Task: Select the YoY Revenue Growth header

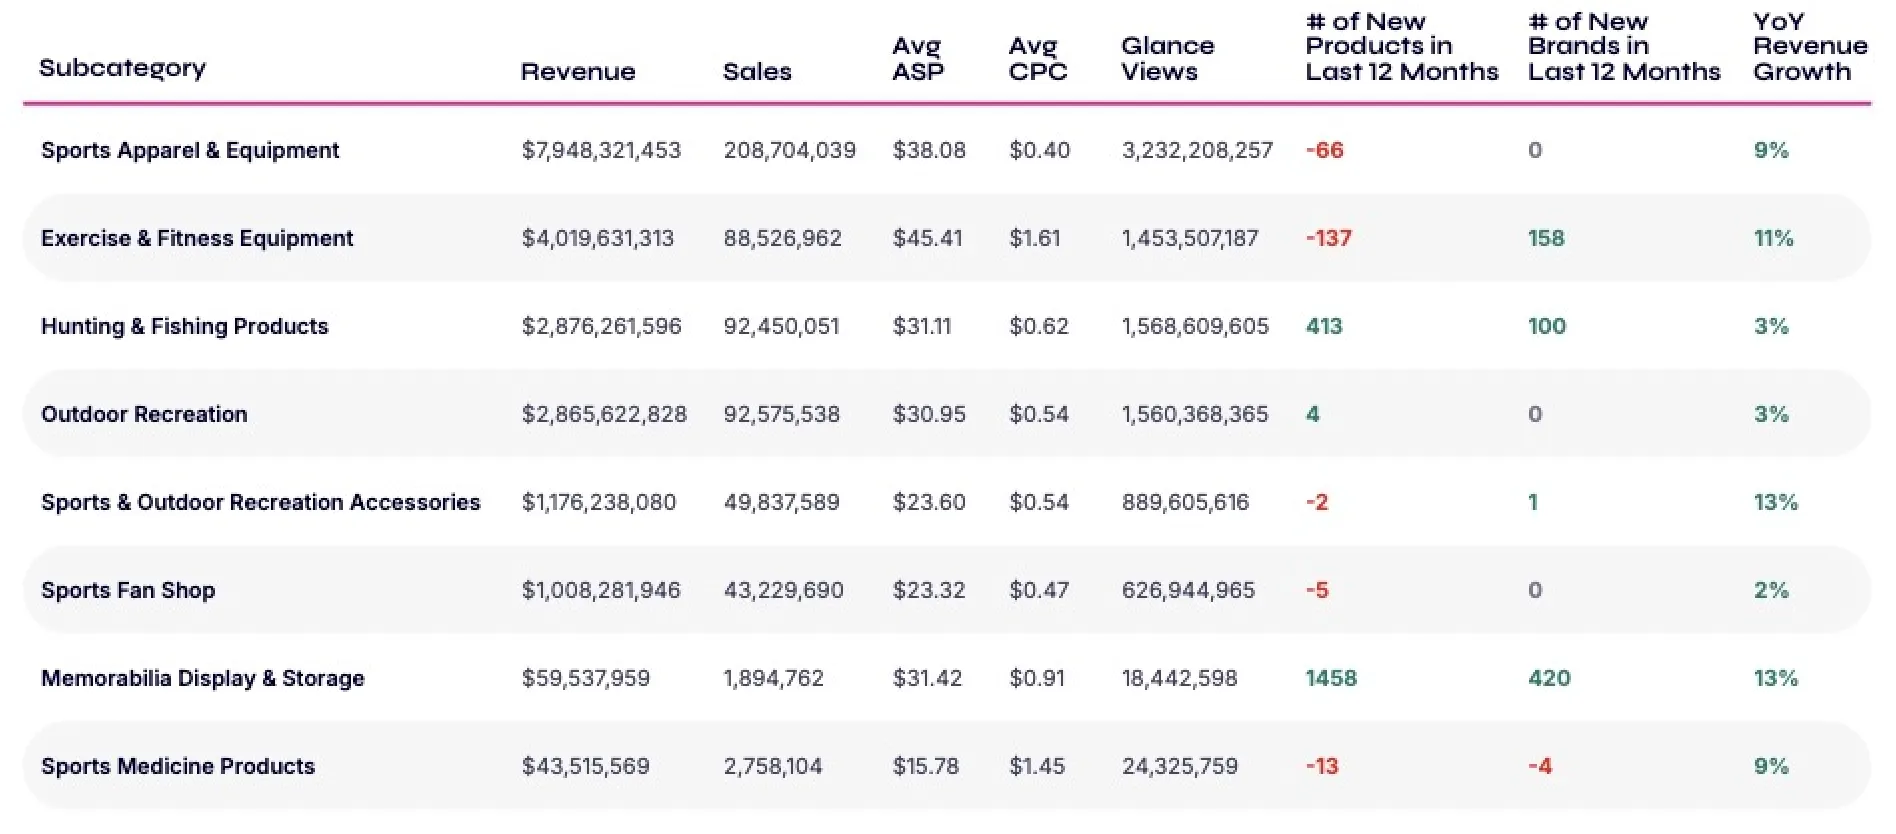Action: pyautogui.click(x=1810, y=46)
